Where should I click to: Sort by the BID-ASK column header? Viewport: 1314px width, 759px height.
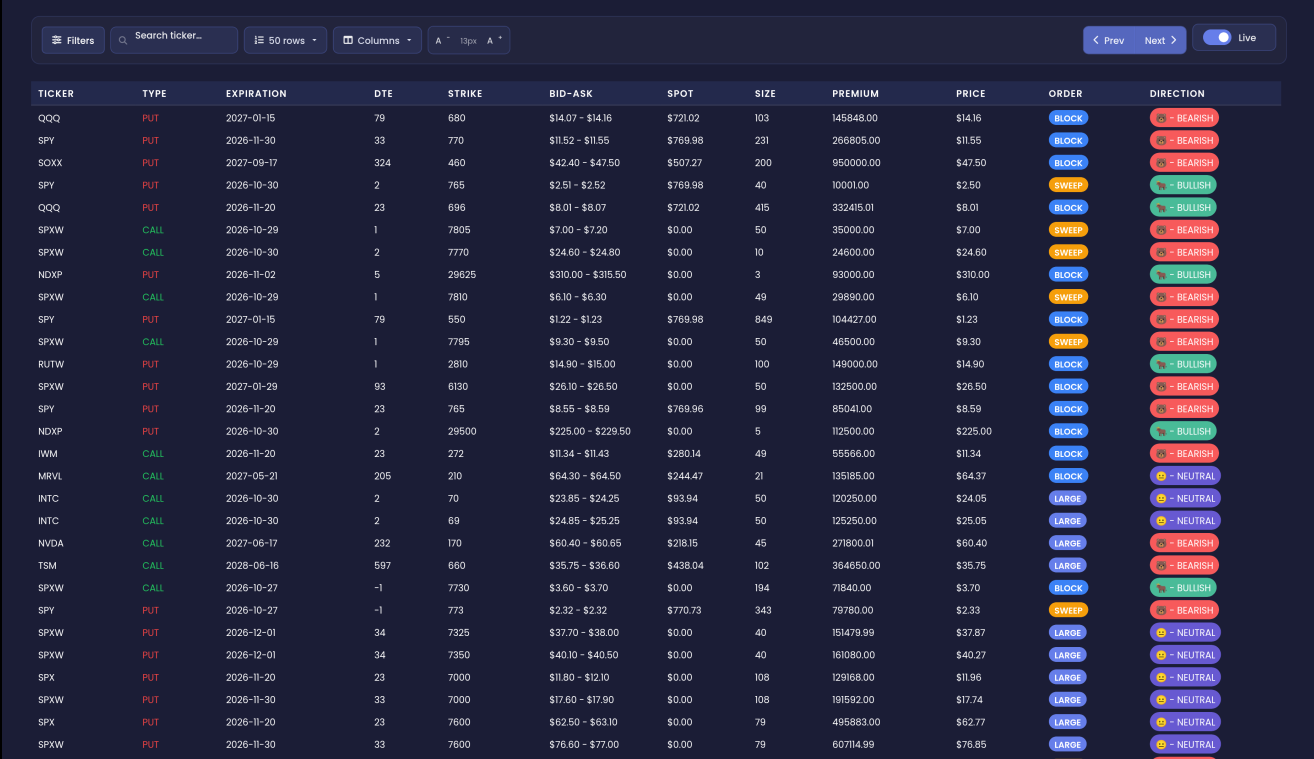coord(571,94)
